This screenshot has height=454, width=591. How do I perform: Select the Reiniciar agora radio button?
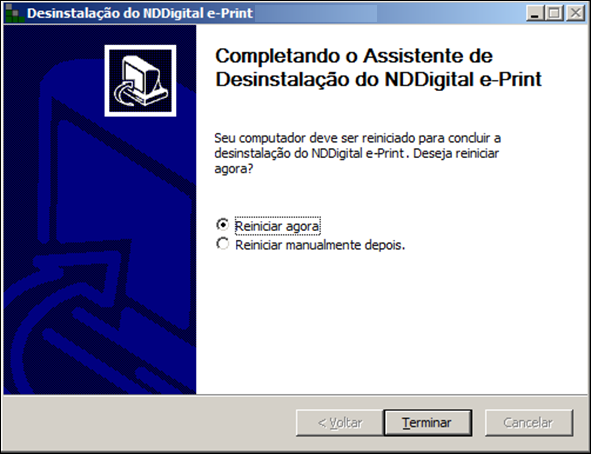point(222,225)
